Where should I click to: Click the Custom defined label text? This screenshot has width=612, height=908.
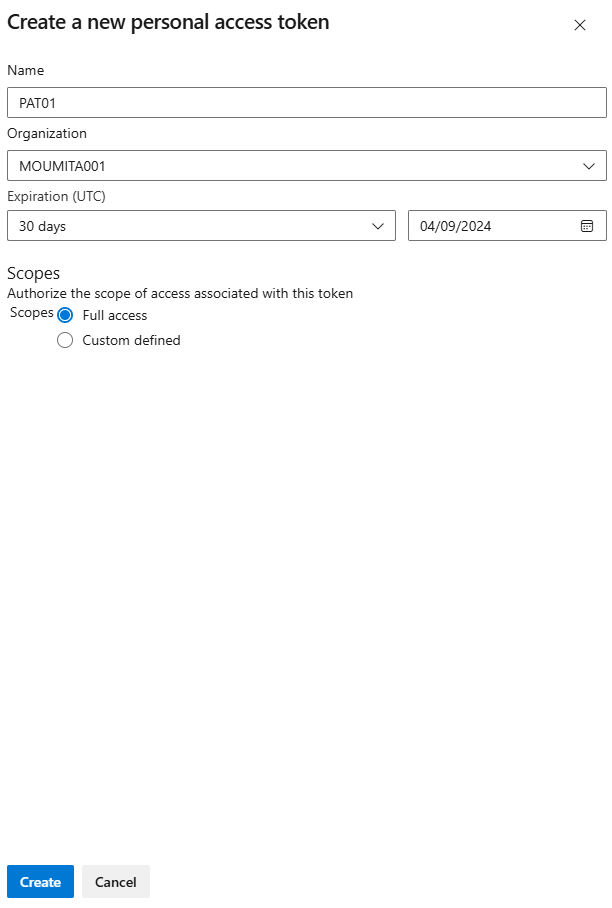131,340
